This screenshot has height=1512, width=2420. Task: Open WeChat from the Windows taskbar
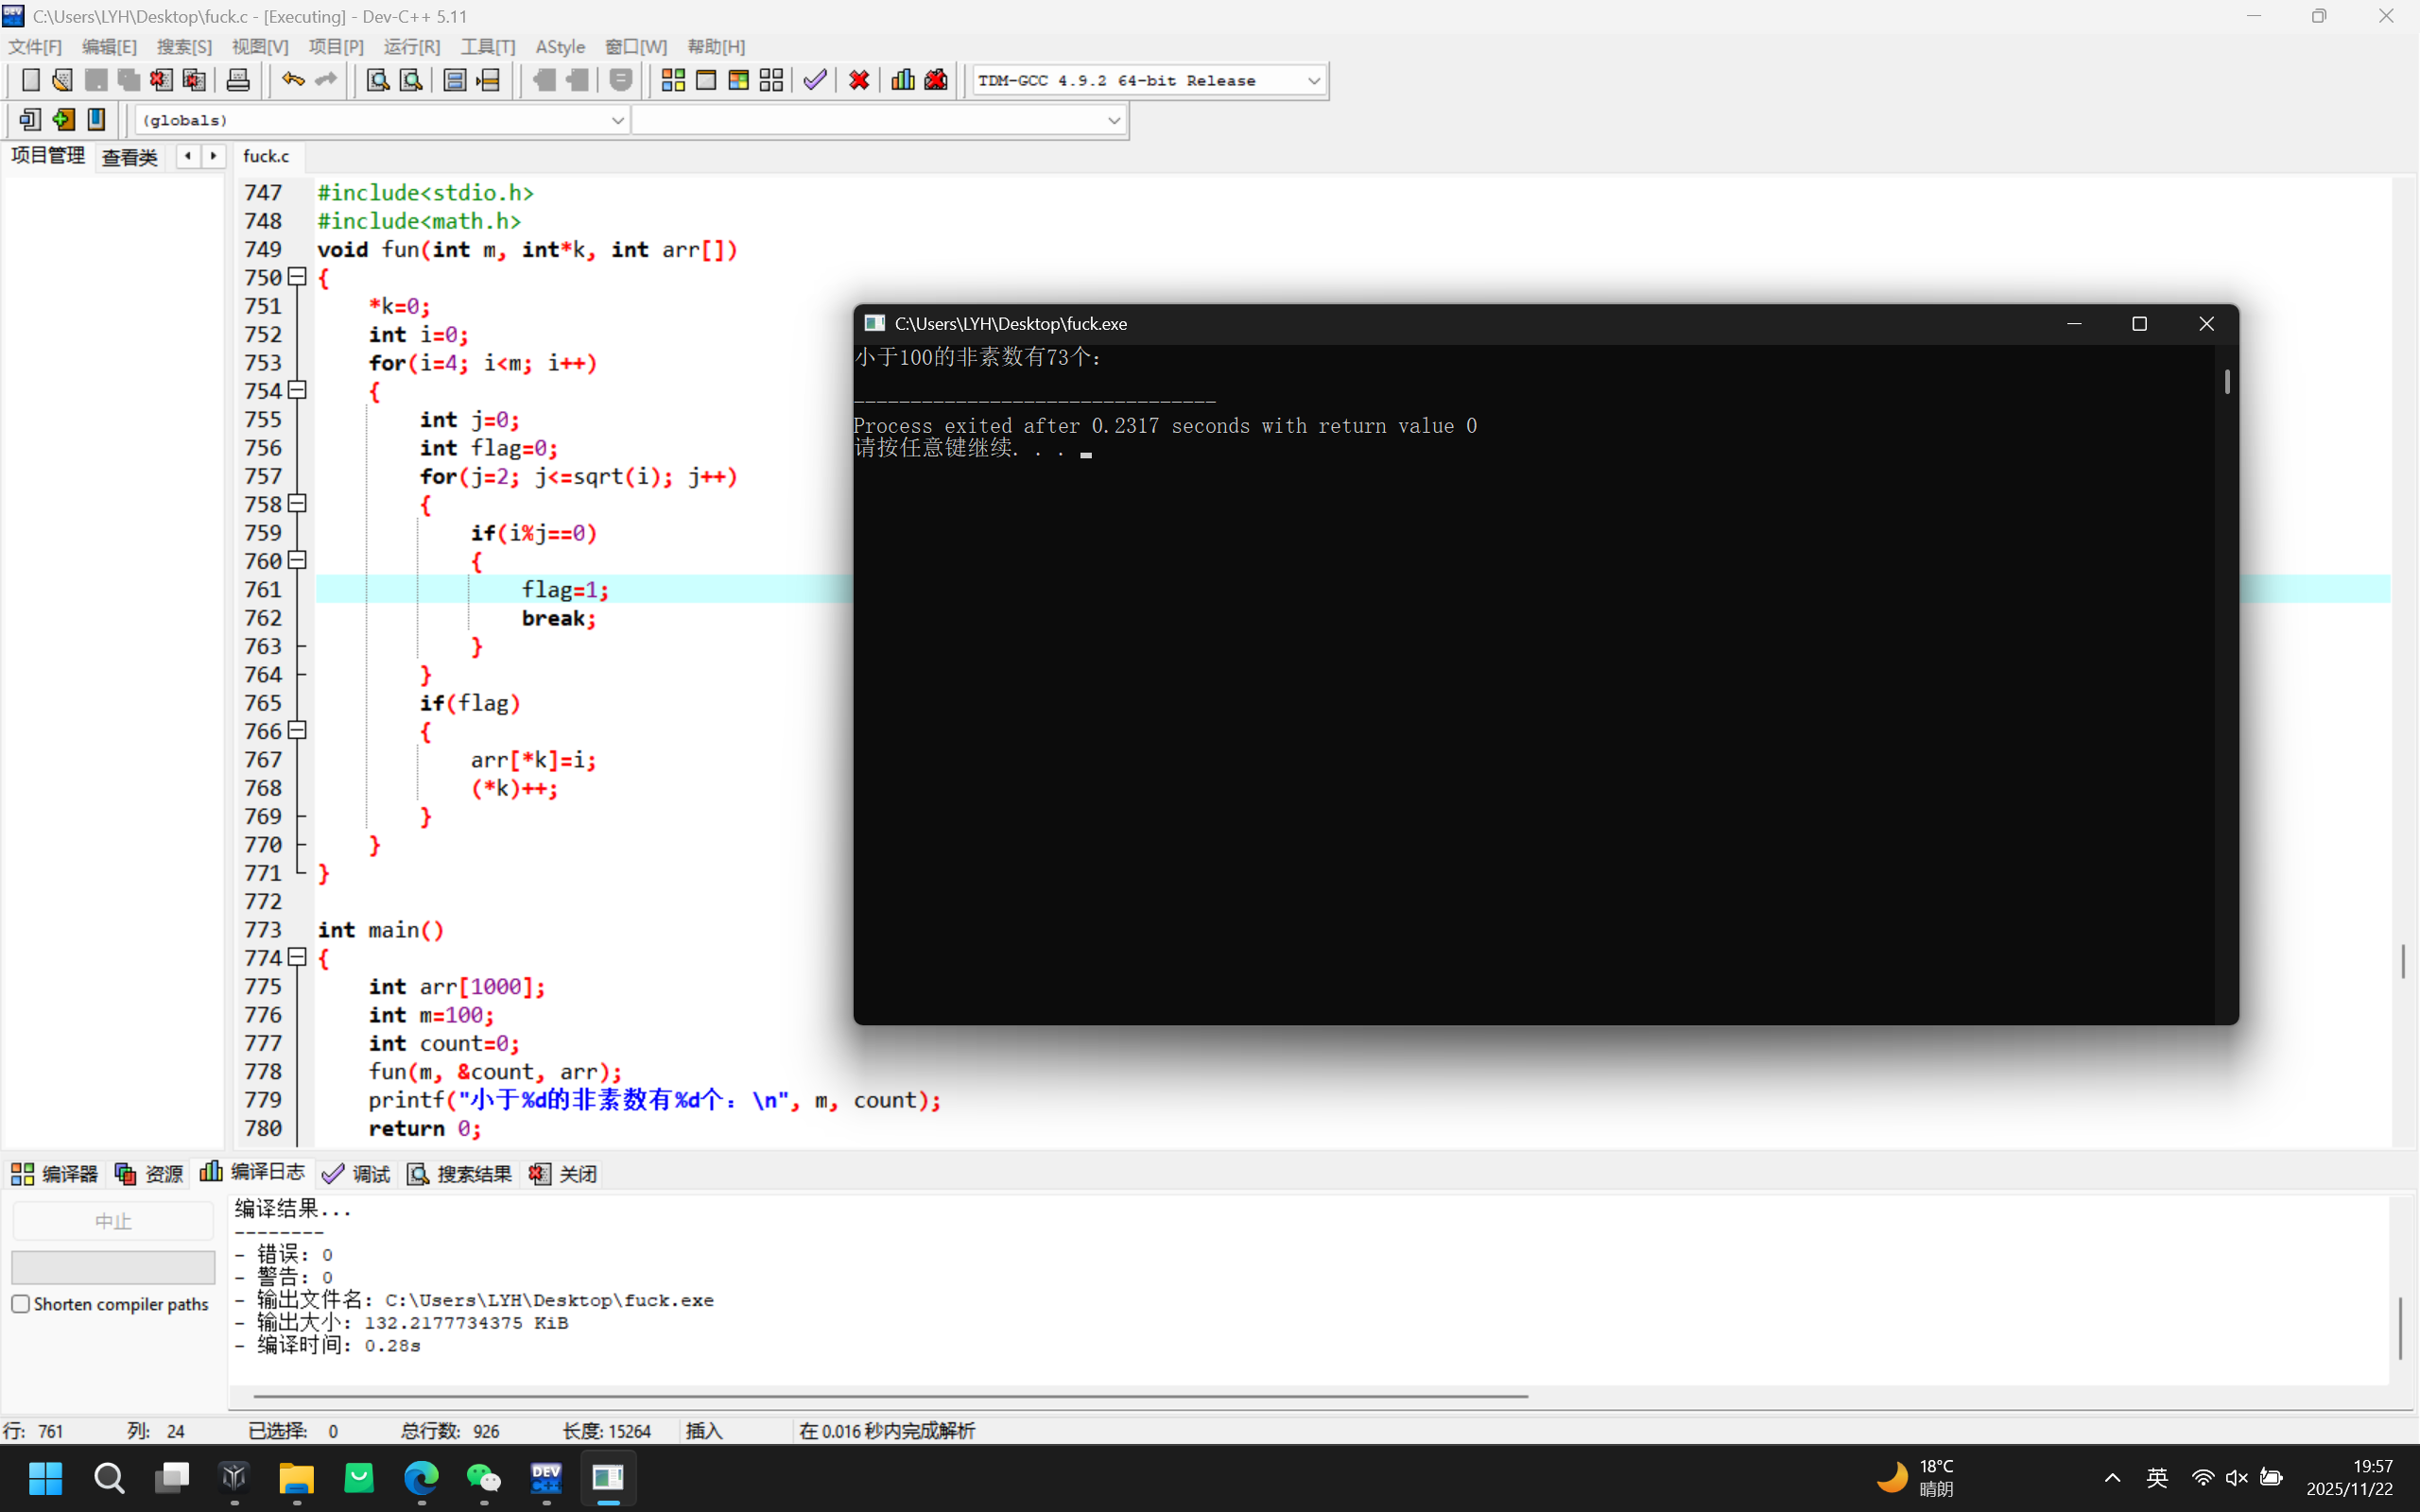pyautogui.click(x=484, y=1478)
